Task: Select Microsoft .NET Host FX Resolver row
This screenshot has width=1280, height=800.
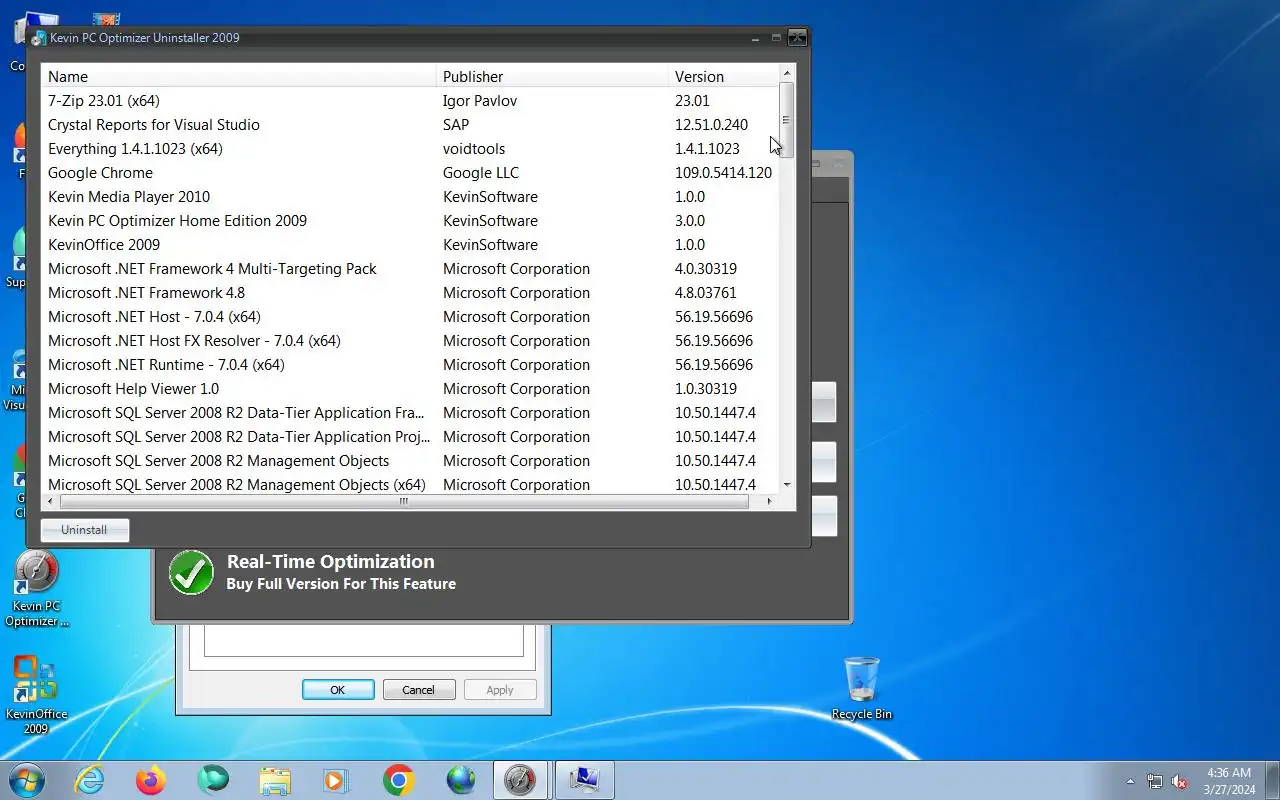Action: coord(409,341)
